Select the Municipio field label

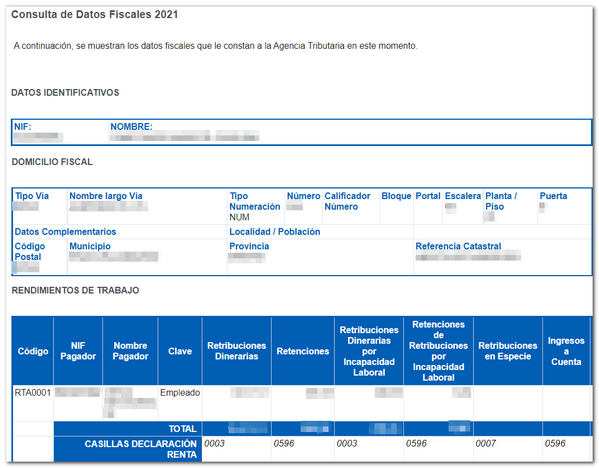tap(90, 246)
